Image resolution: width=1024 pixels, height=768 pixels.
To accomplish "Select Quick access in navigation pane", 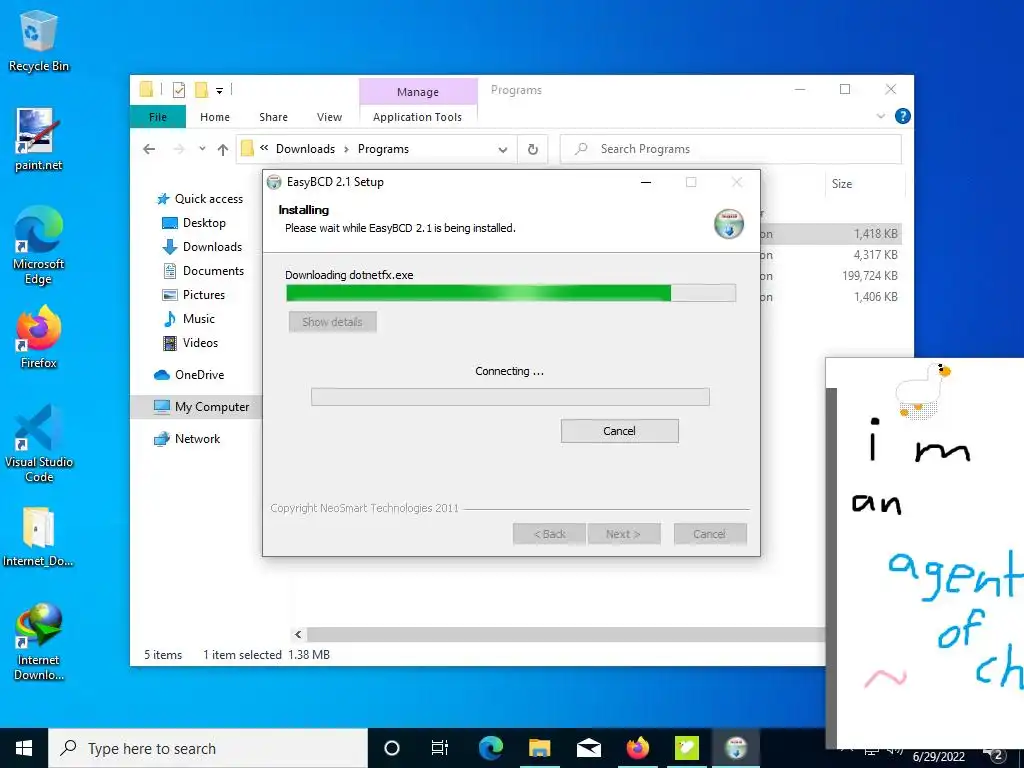I will (200, 199).
